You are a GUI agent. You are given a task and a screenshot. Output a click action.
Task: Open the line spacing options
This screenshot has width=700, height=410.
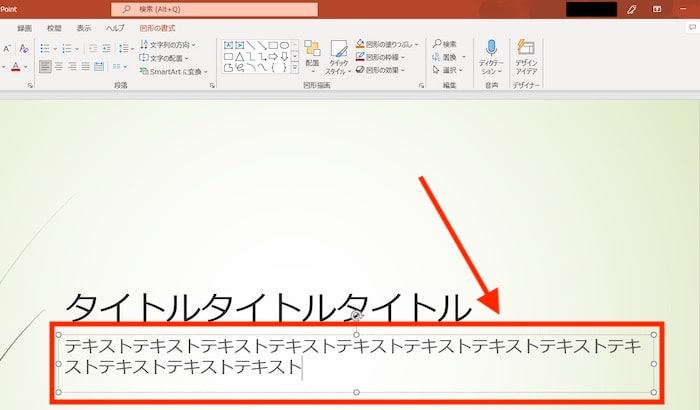125,48
